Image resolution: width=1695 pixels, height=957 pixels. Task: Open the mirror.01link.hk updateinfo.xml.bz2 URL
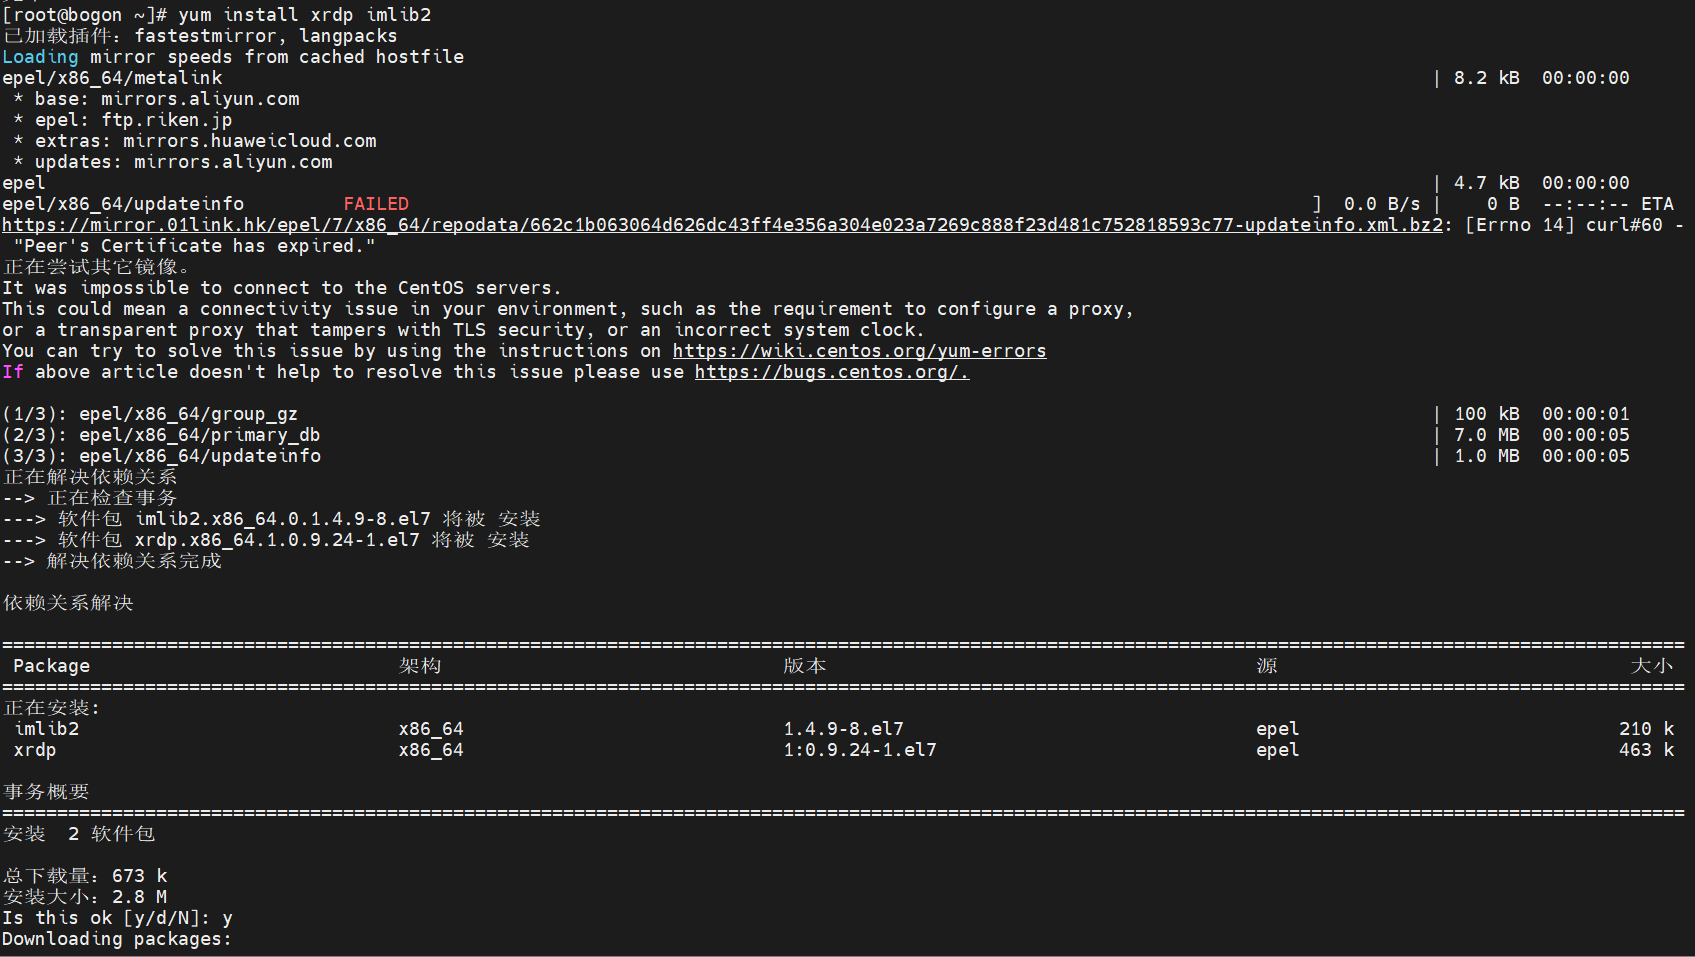tap(723, 225)
